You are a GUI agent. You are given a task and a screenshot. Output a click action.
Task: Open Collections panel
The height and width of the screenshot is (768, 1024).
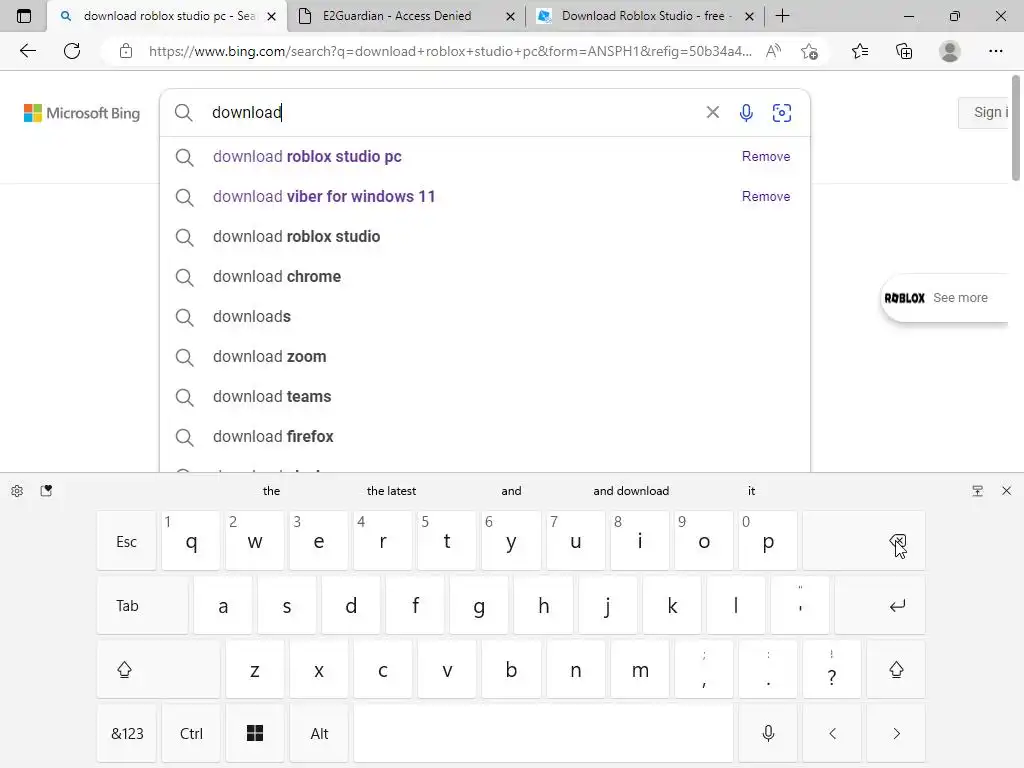click(904, 51)
